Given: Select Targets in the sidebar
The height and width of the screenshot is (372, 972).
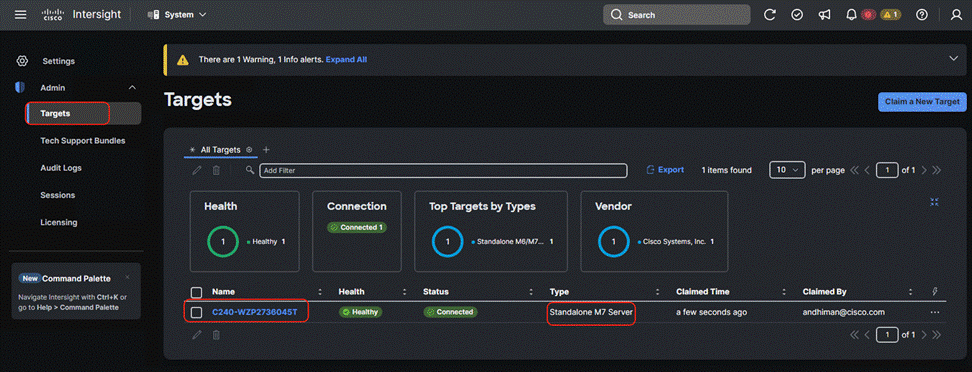Looking at the screenshot, I should pos(84,113).
